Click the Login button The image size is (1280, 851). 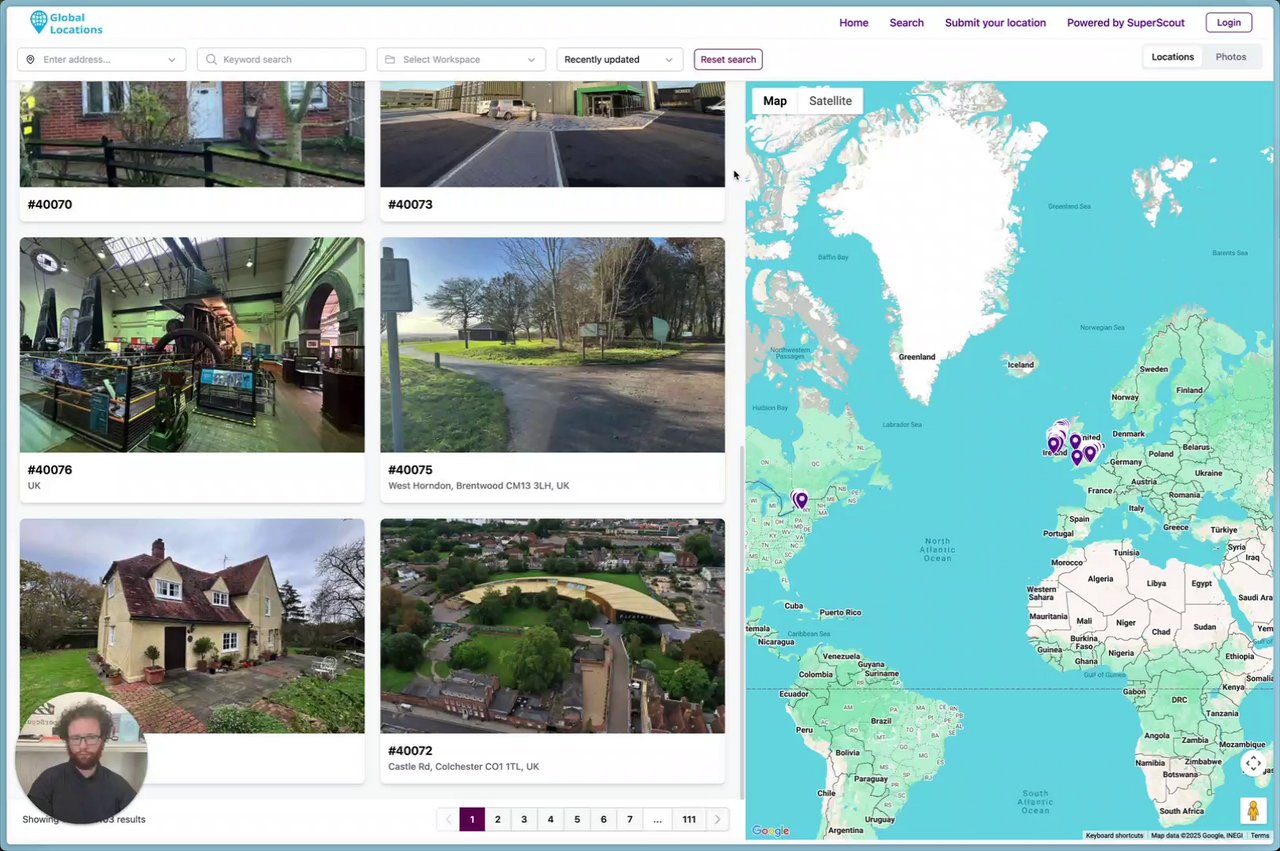pyautogui.click(x=1229, y=23)
